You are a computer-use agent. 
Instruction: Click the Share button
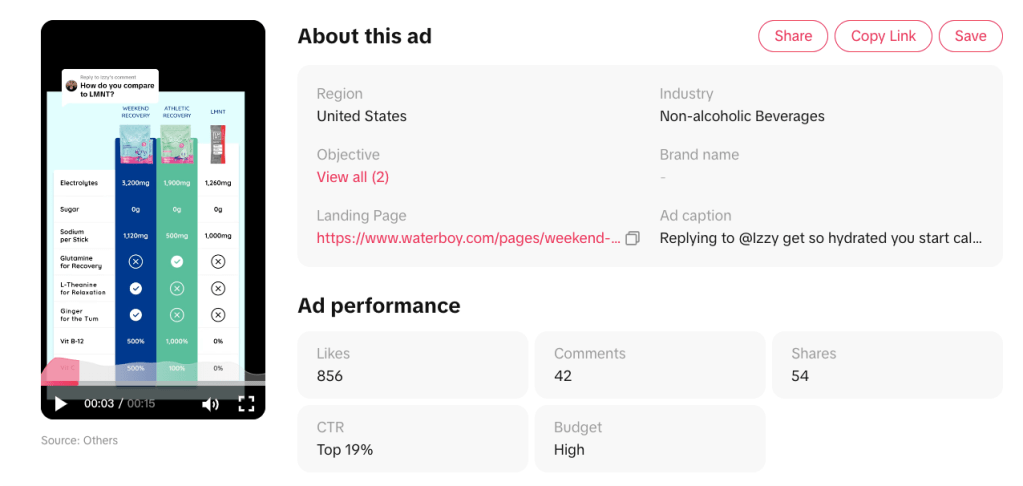[x=793, y=36]
